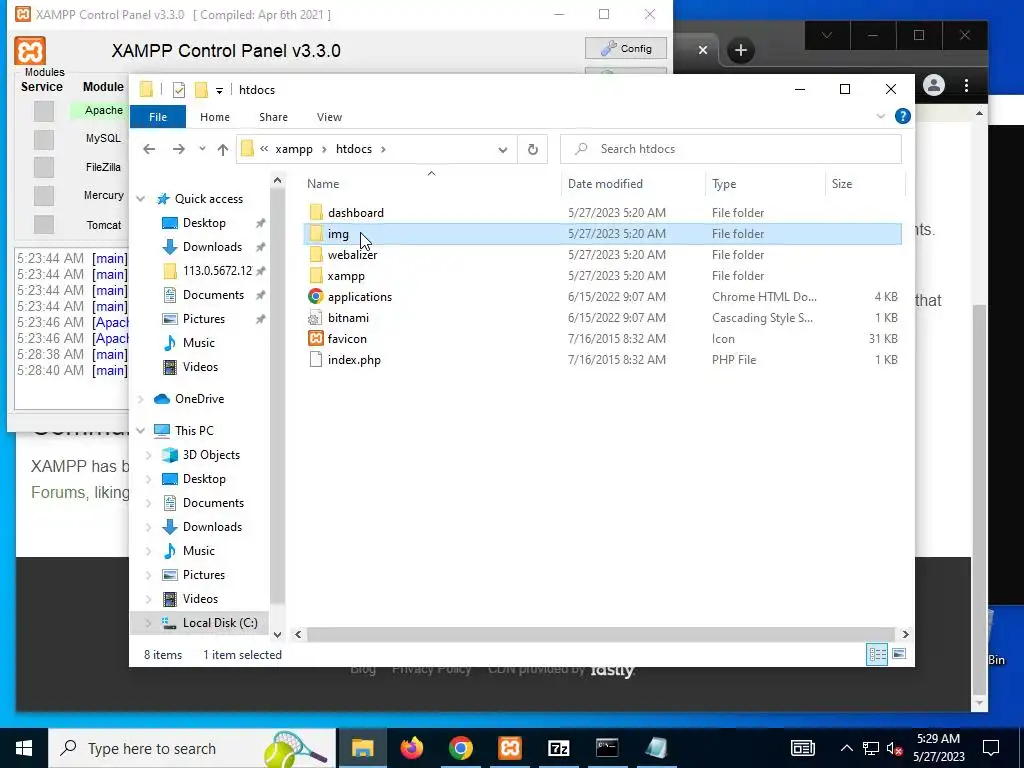The height and width of the screenshot is (768, 1024).
Task: Sort by Date modified column
Action: pyautogui.click(x=605, y=184)
